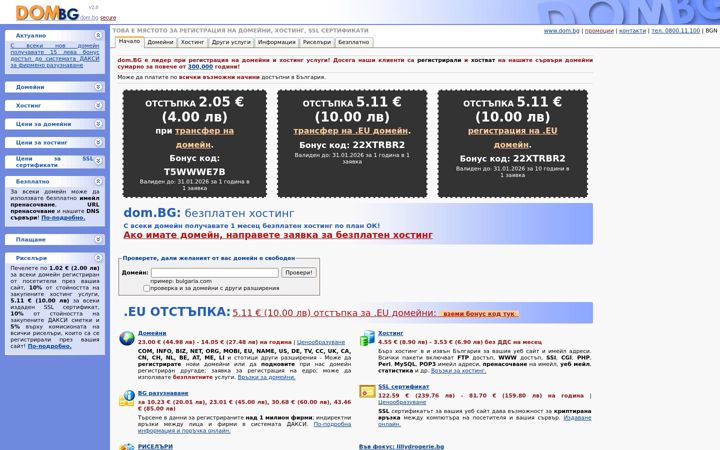Click По-подробно link in Риселъри panel
Screen dimensions: 720x450
50,346
